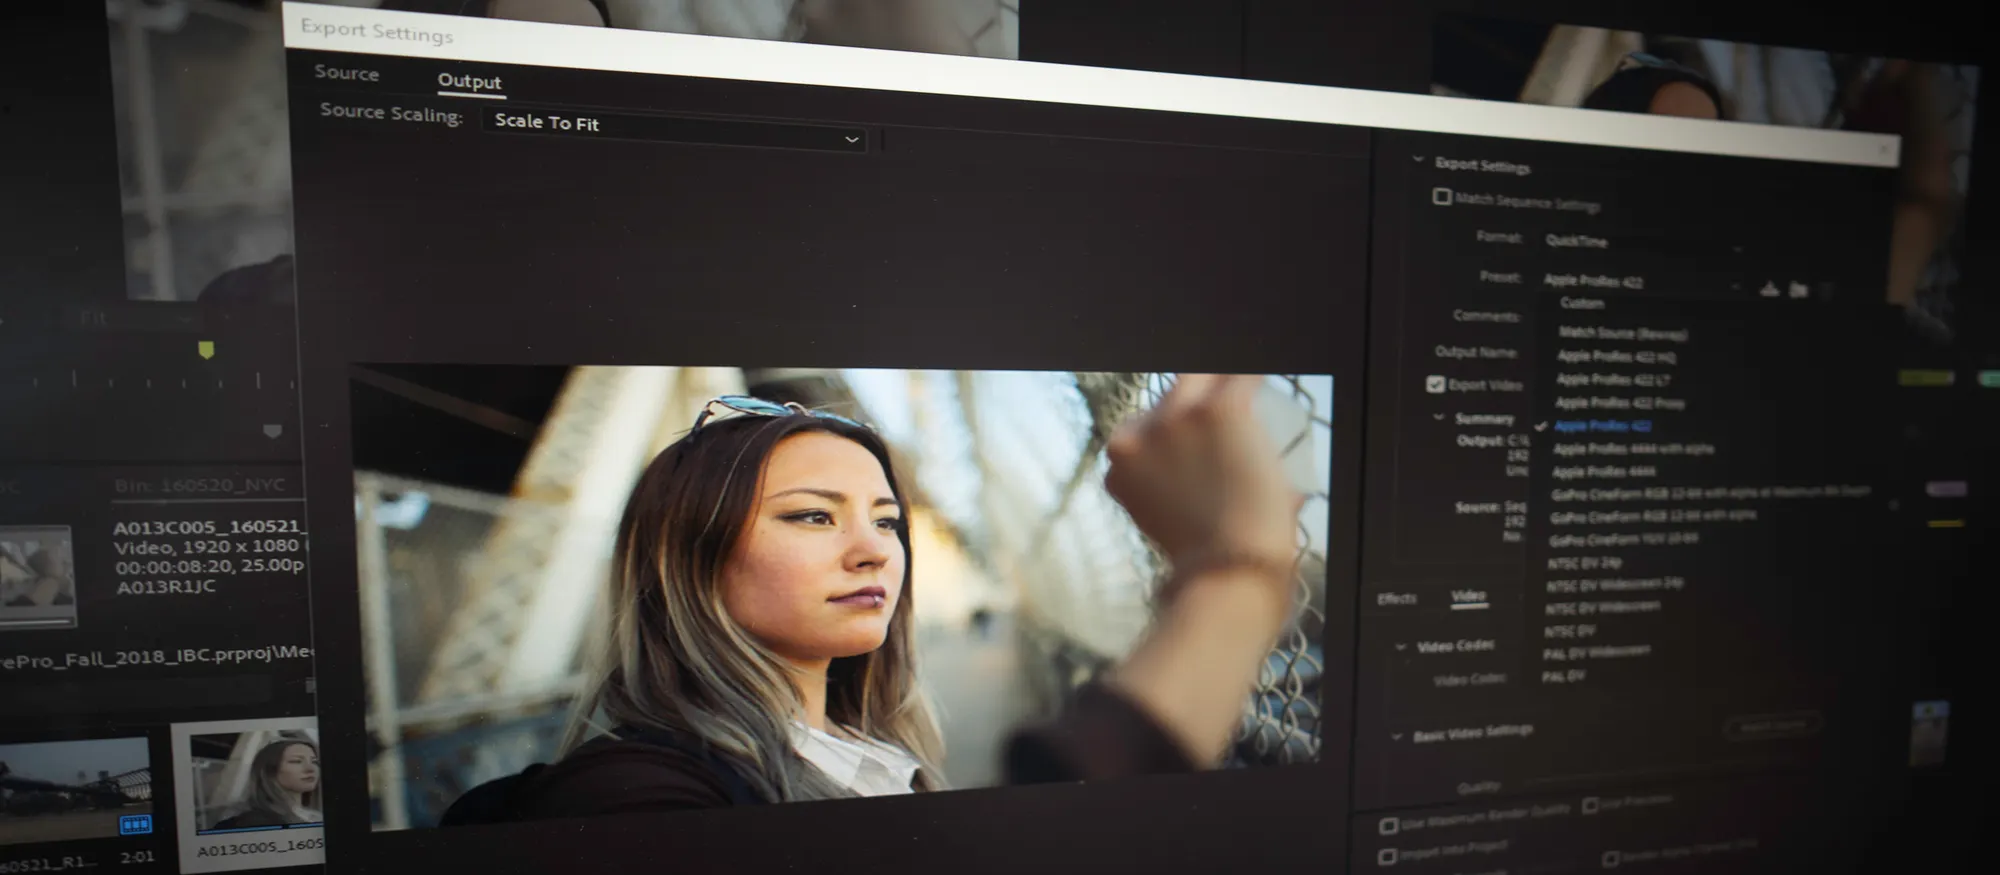Select the checked Apple ProRes 422 preset
This screenshot has height=875, width=2000.
[x=1602, y=426]
